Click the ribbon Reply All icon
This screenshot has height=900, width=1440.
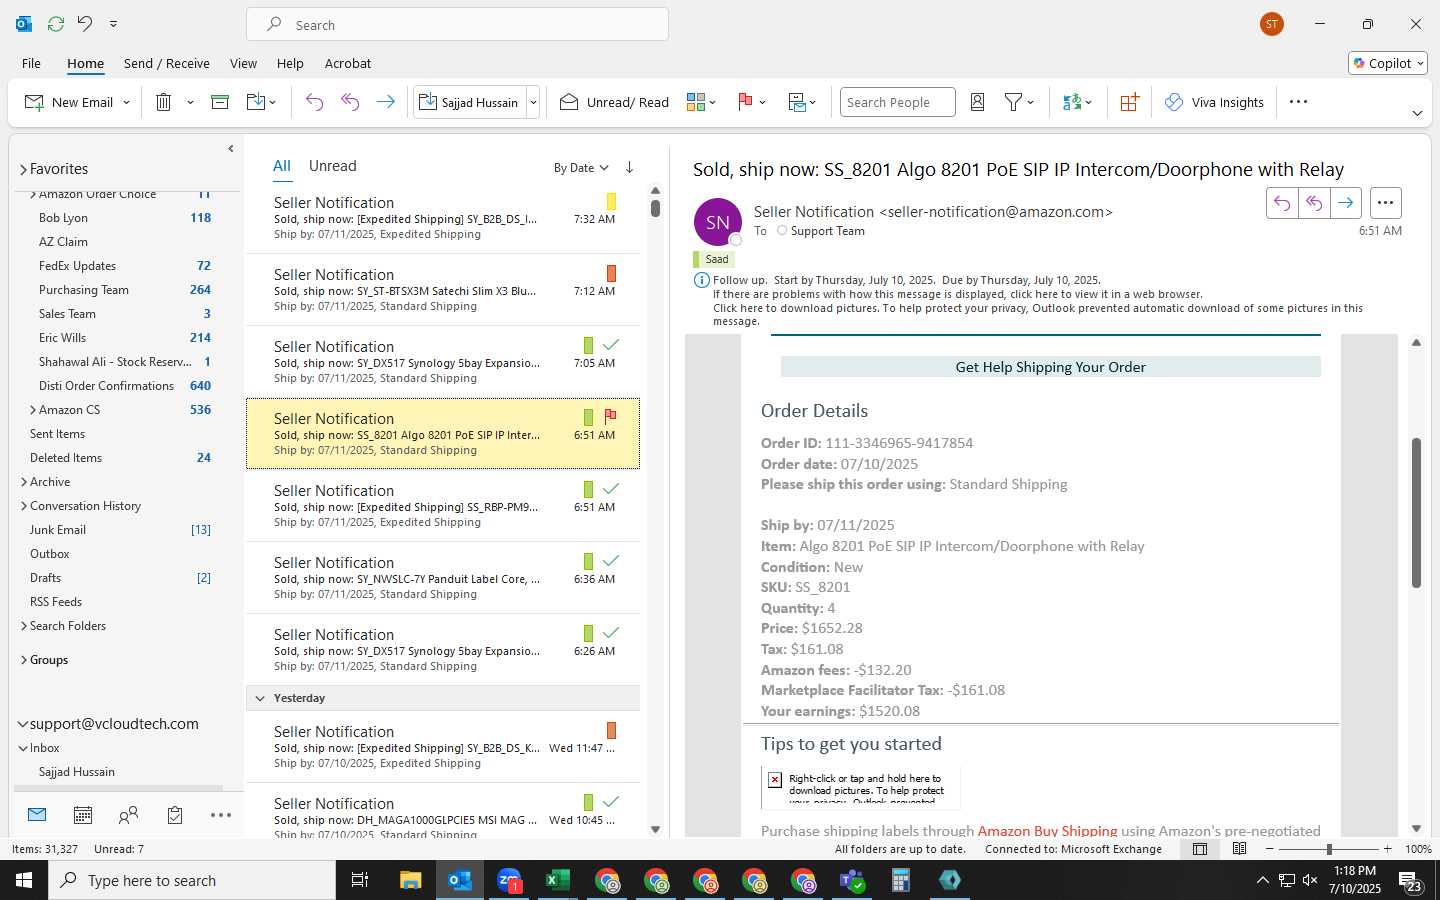[350, 102]
